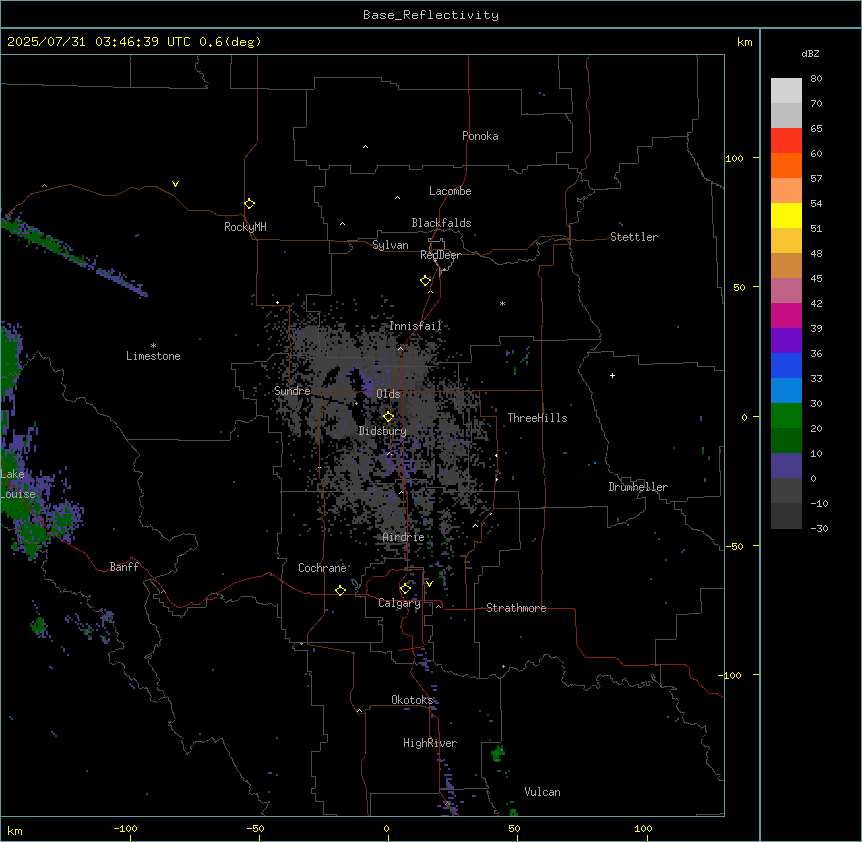Image resolution: width=862 pixels, height=842 pixels.
Task: Click the Limestone label
Action: tap(153, 356)
